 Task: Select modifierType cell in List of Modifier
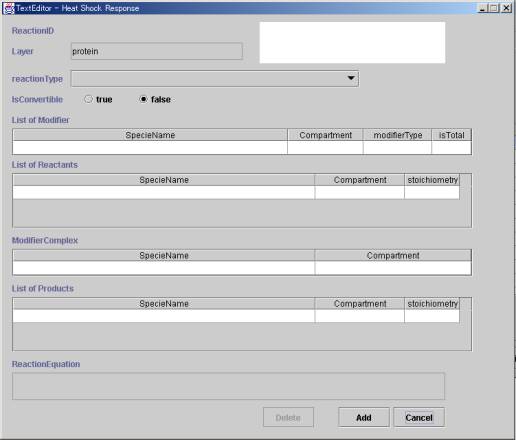[397, 148]
